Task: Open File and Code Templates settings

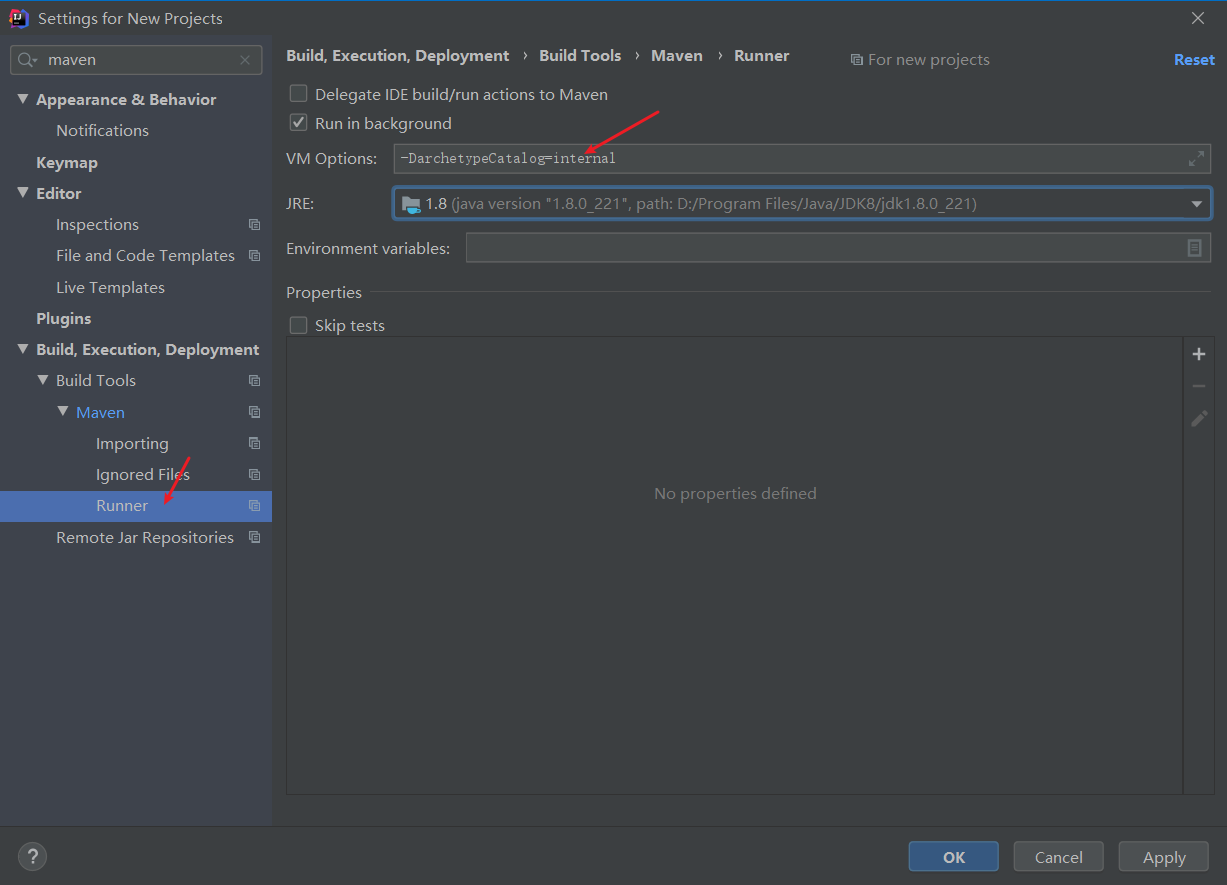Action: pyautogui.click(x=145, y=256)
